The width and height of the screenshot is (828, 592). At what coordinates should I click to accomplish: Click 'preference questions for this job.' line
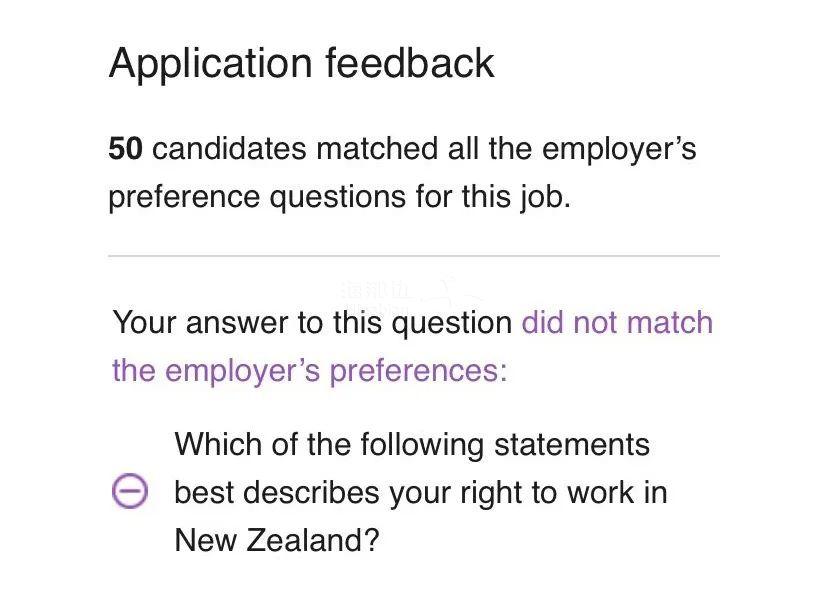pyautogui.click(x=340, y=197)
